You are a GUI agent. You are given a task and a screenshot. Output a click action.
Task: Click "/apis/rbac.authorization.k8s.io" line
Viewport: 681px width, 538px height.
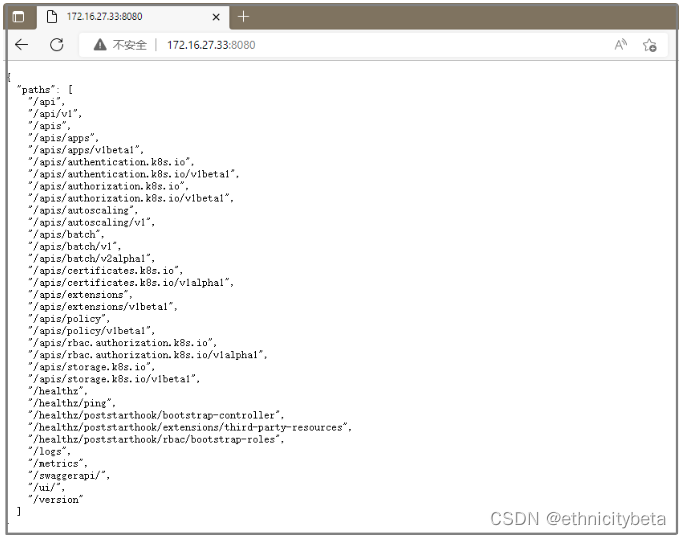[122, 343]
